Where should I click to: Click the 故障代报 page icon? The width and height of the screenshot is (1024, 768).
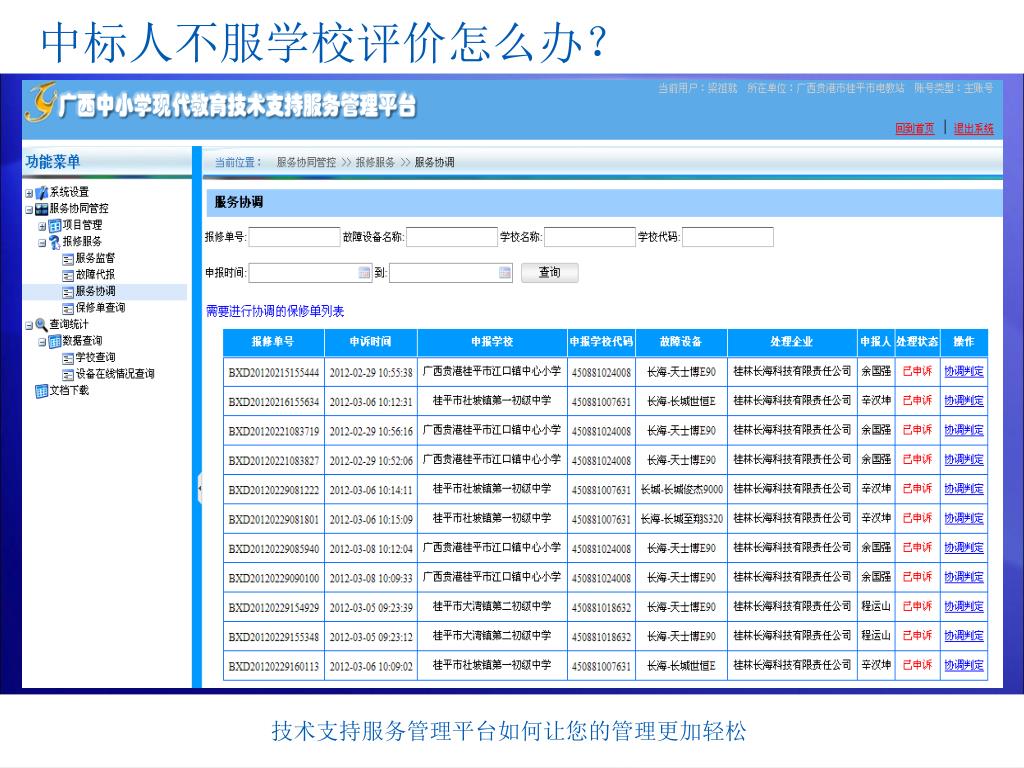pyautogui.click(x=68, y=276)
